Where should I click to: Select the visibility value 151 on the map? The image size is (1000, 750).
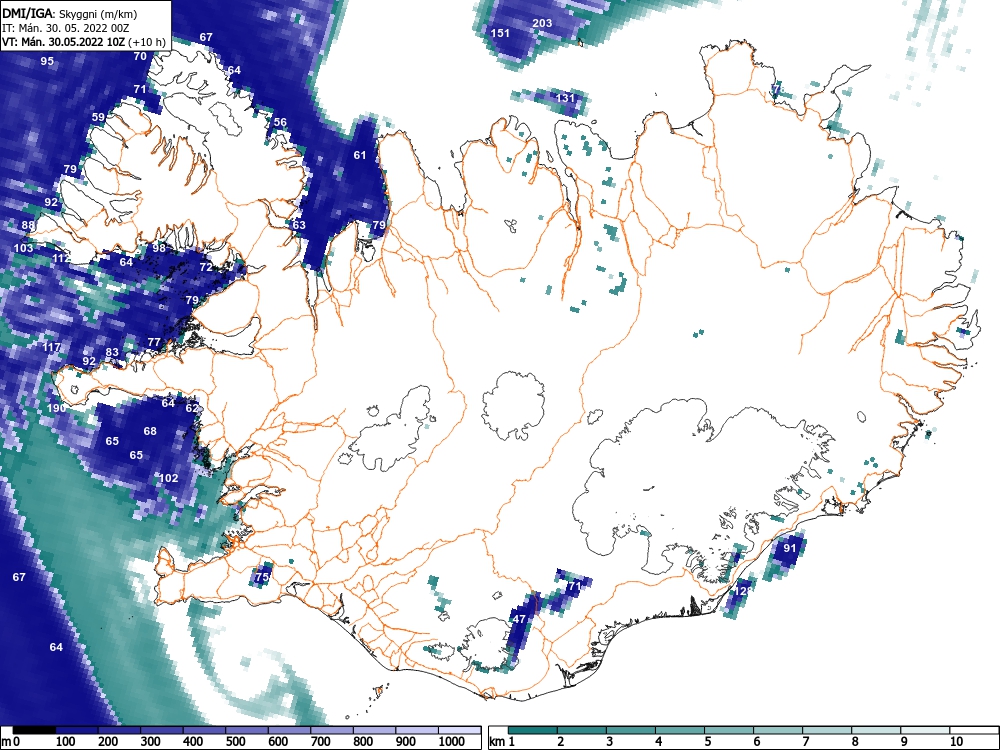(x=501, y=33)
